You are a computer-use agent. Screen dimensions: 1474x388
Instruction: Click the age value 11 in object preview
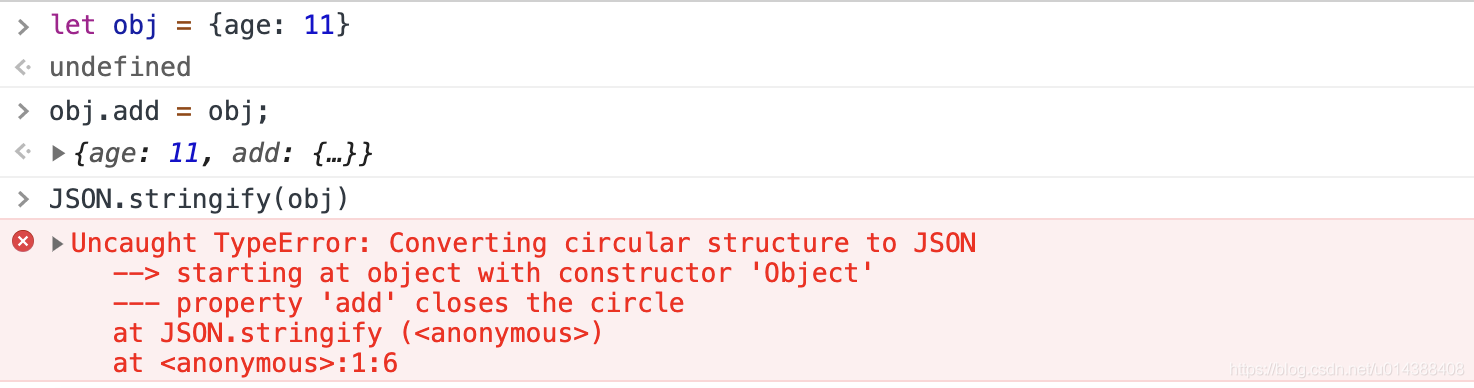pyautogui.click(x=184, y=154)
